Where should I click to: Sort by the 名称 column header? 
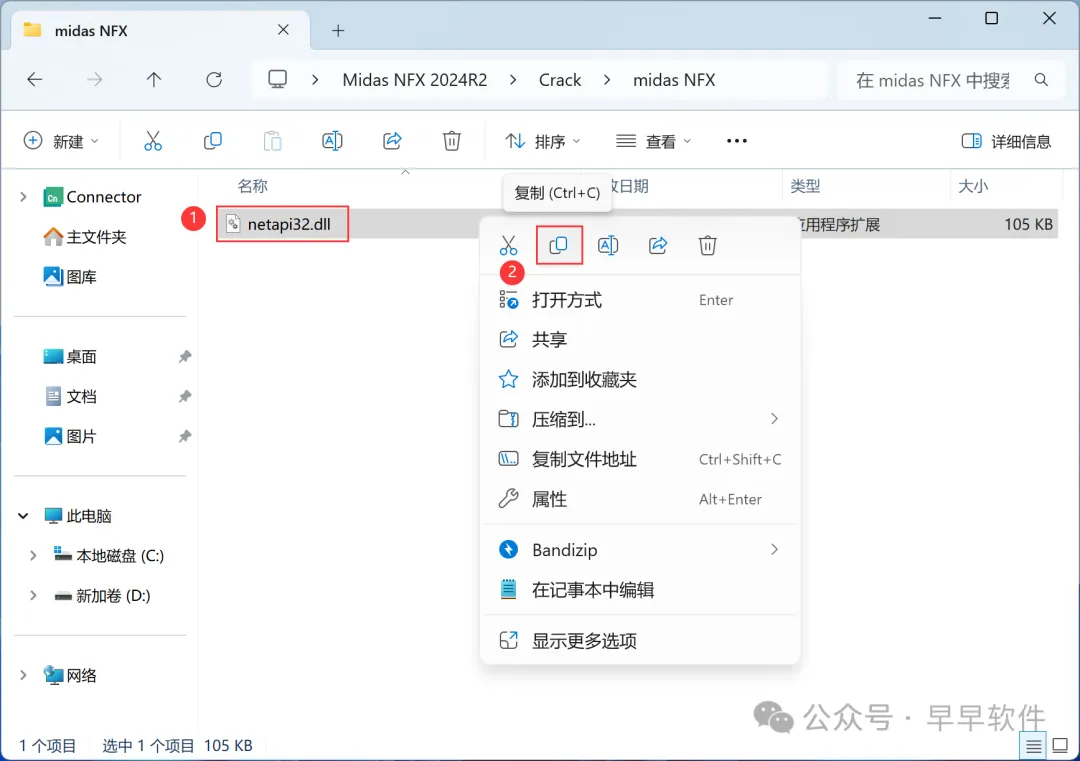click(252, 186)
